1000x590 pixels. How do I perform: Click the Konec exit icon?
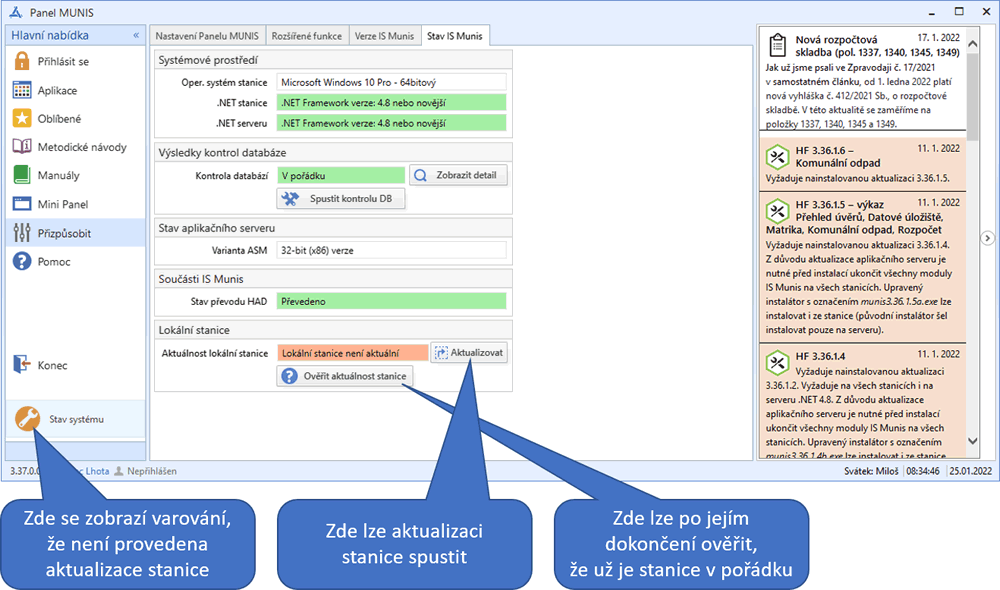point(22,365)
